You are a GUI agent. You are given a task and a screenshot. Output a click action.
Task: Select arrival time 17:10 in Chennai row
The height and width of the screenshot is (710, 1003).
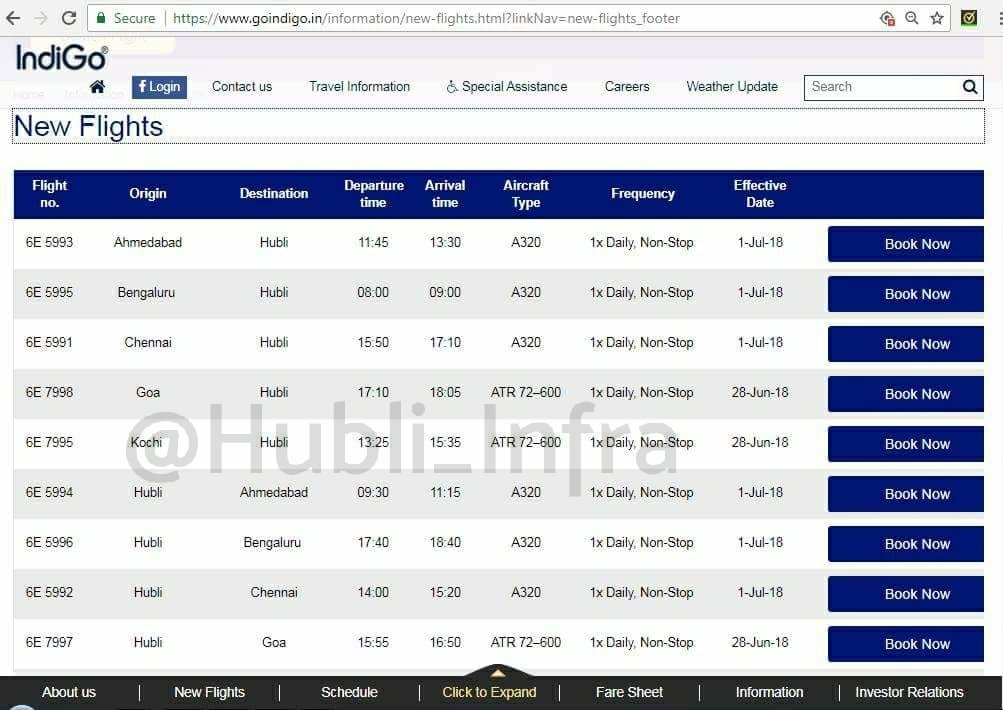click(445, 342)
